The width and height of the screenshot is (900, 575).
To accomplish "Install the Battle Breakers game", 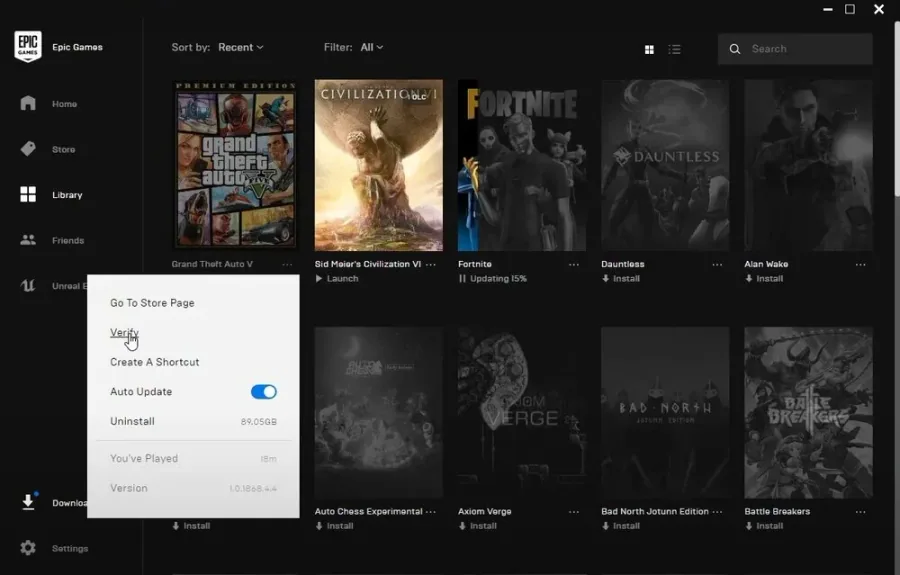I will pyautogui.click(x=764, y=526).
